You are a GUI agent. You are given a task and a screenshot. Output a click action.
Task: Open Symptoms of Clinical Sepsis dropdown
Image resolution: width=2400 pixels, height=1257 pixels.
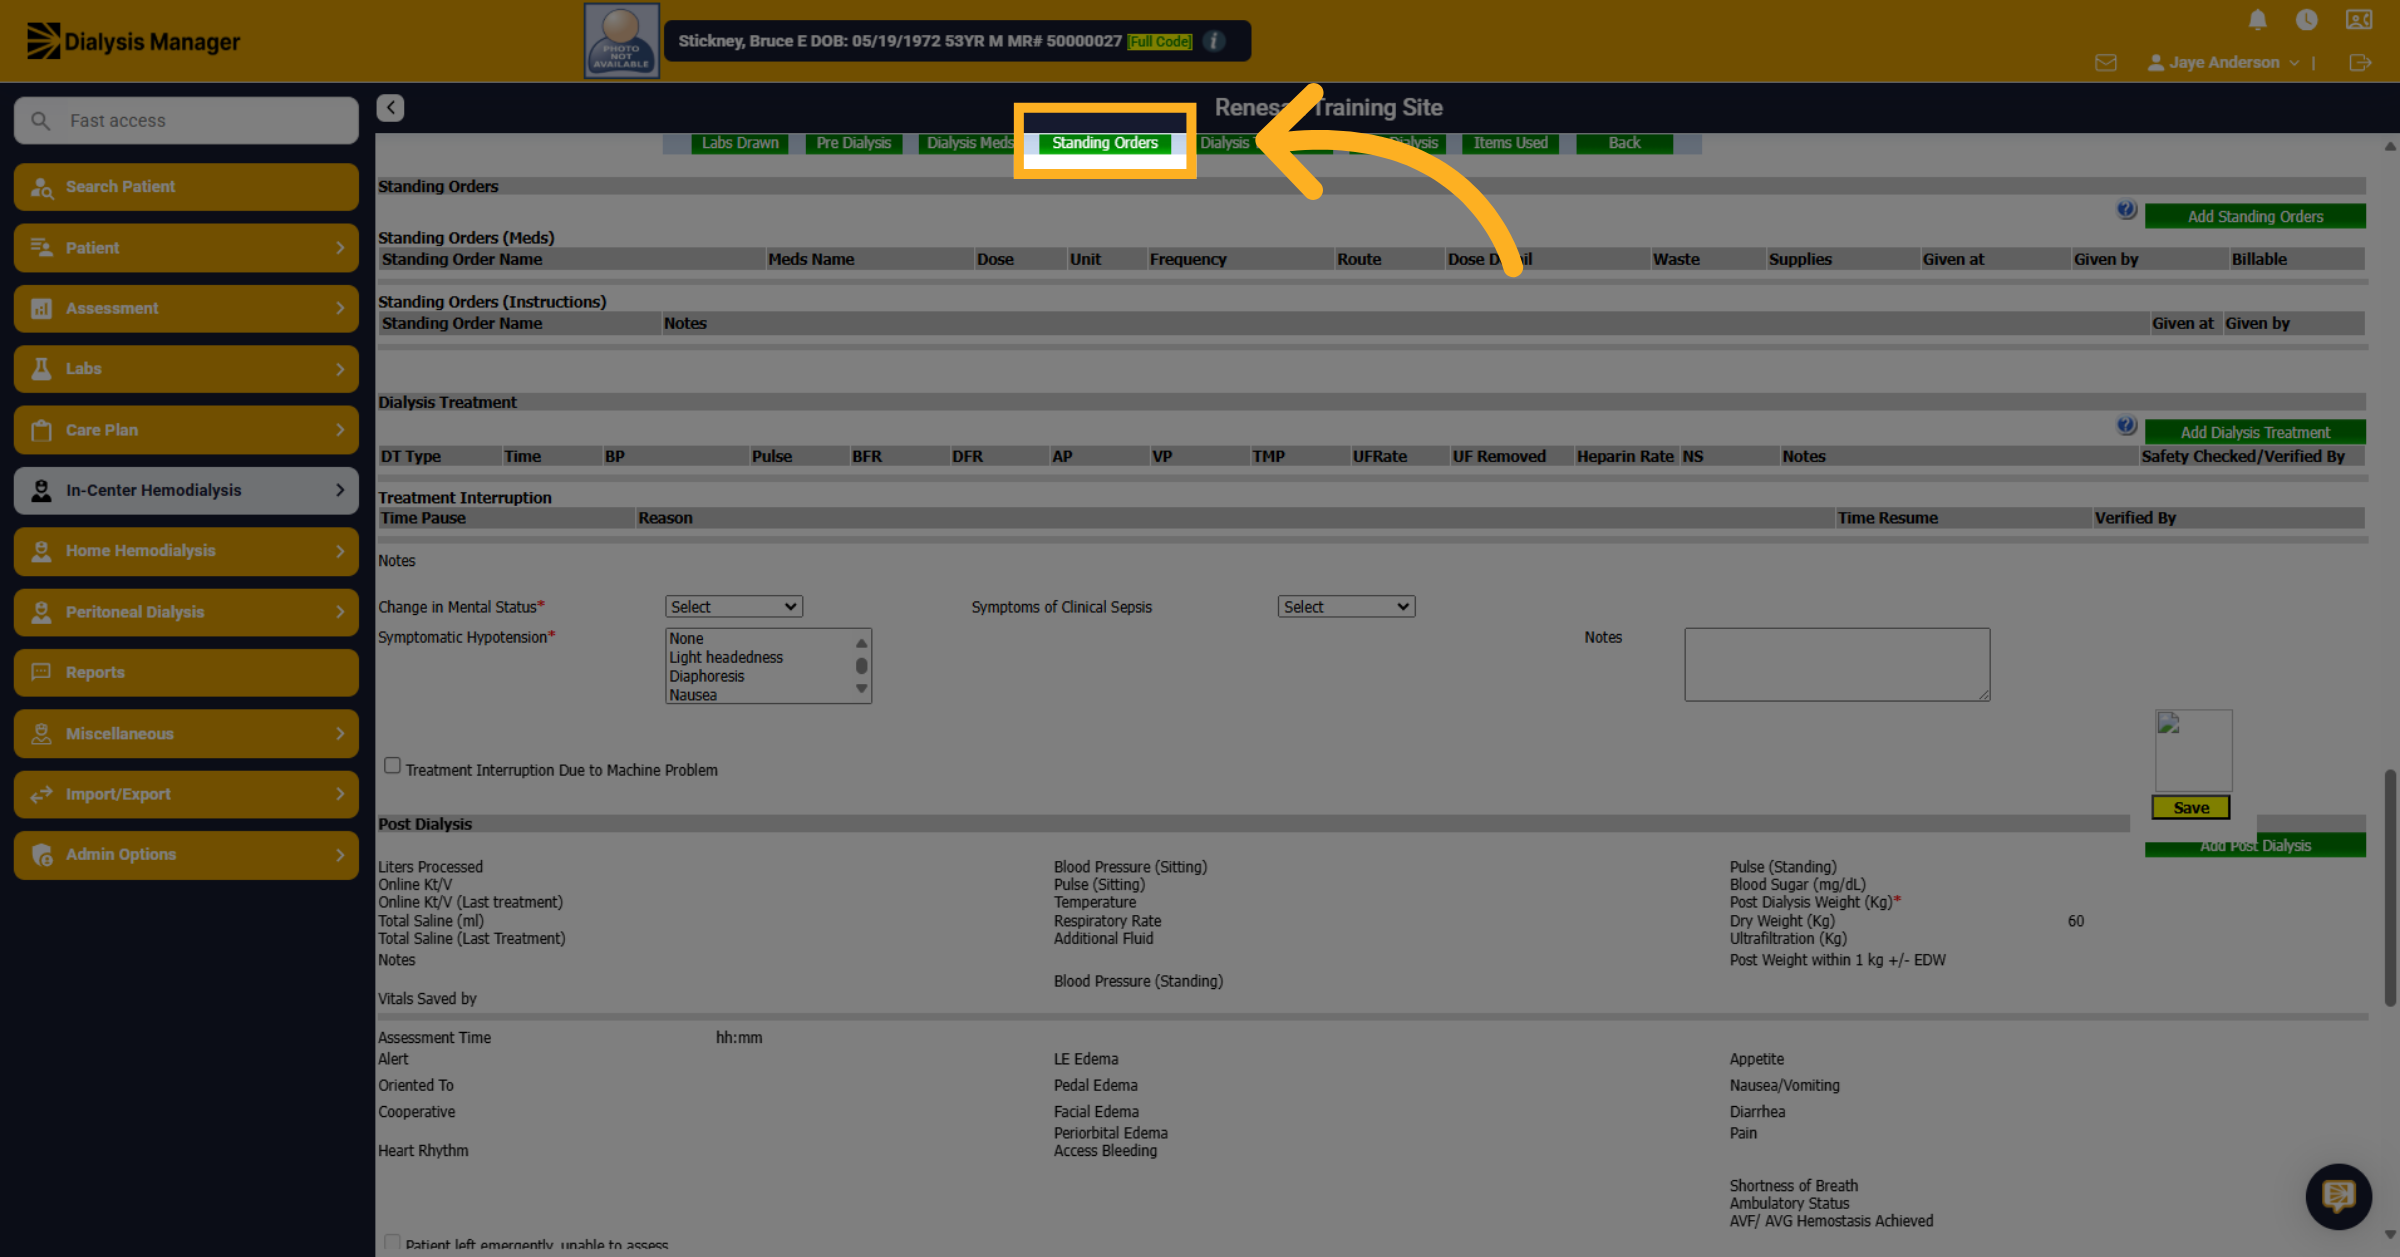(1346, 607)
